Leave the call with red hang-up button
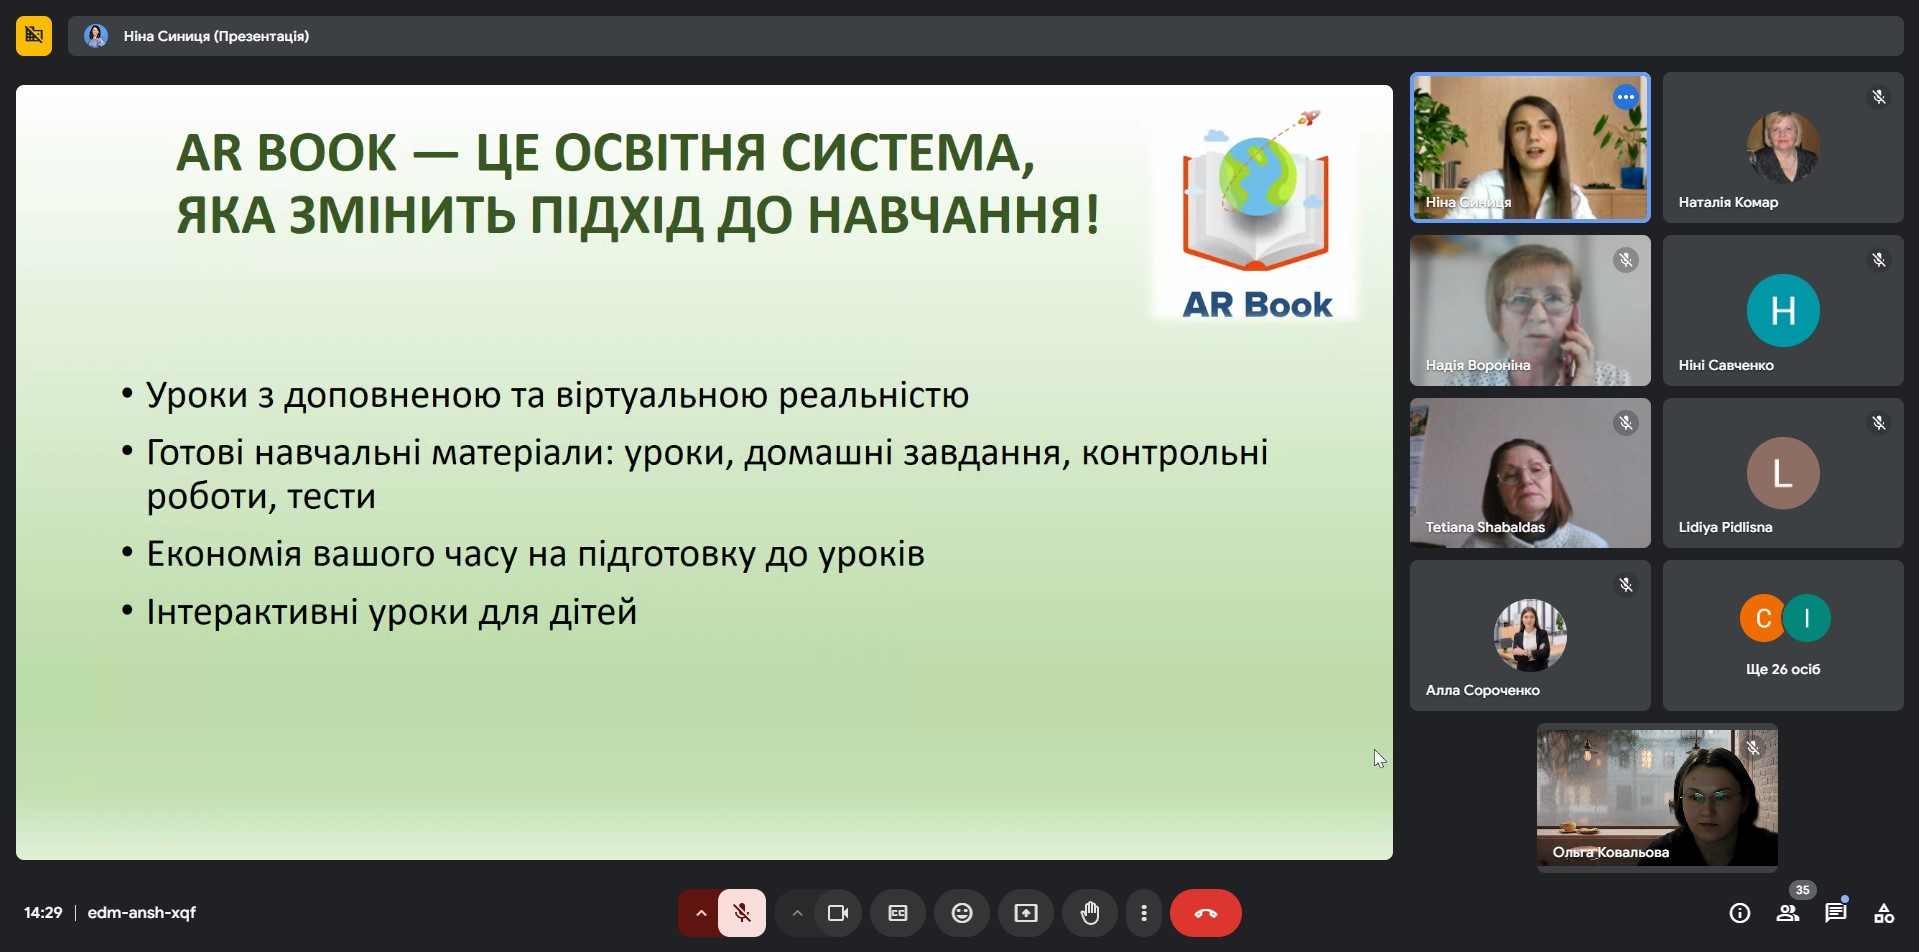Viewport: 1919px width, 952px height. coord(1206,913)
